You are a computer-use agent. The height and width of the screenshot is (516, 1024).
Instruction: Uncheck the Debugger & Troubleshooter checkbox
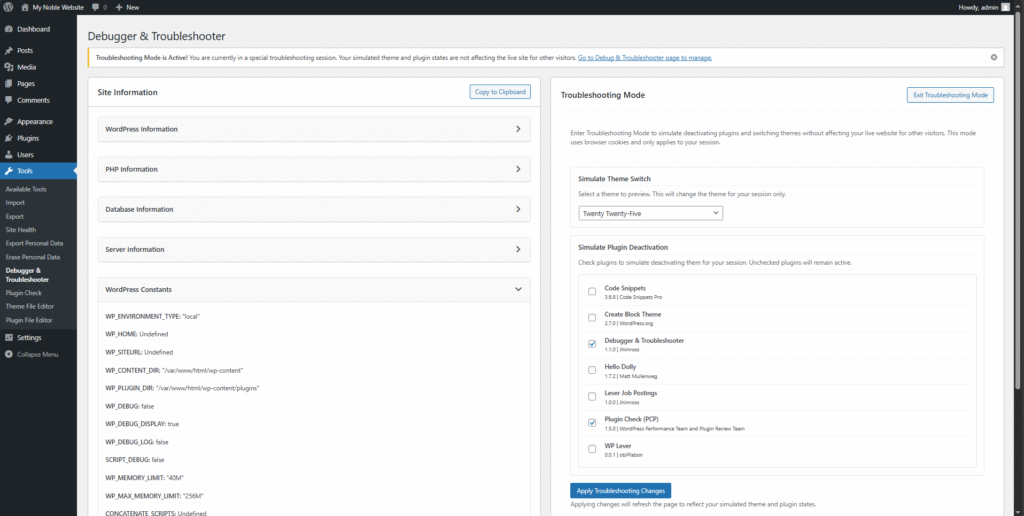(592, 344)
